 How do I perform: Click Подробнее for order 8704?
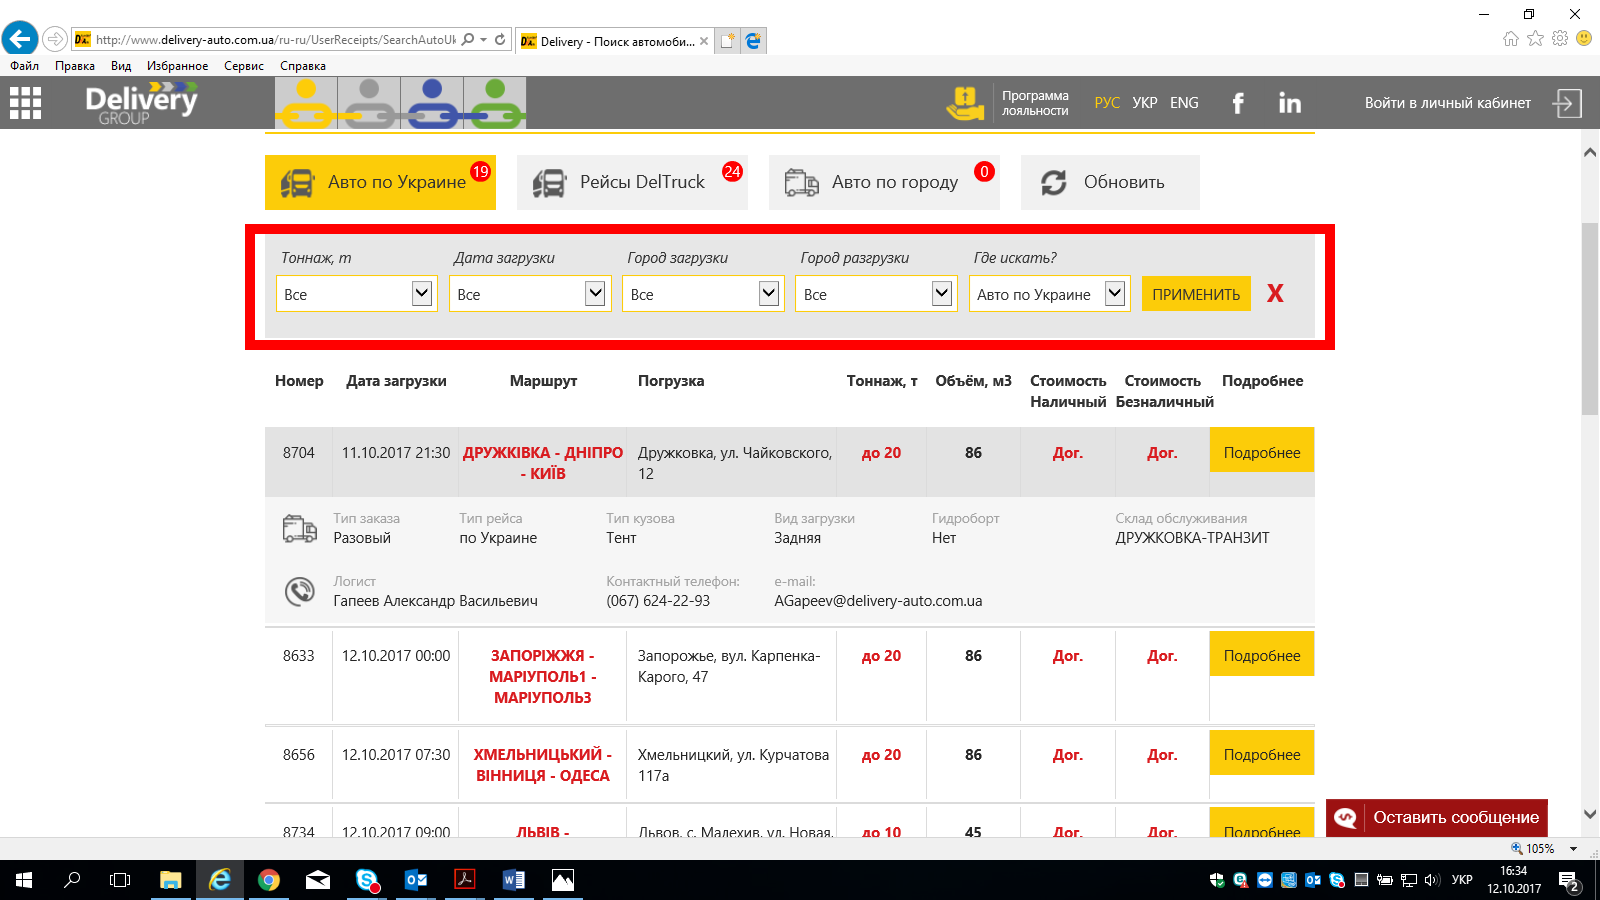click(x=1262, y=452)
